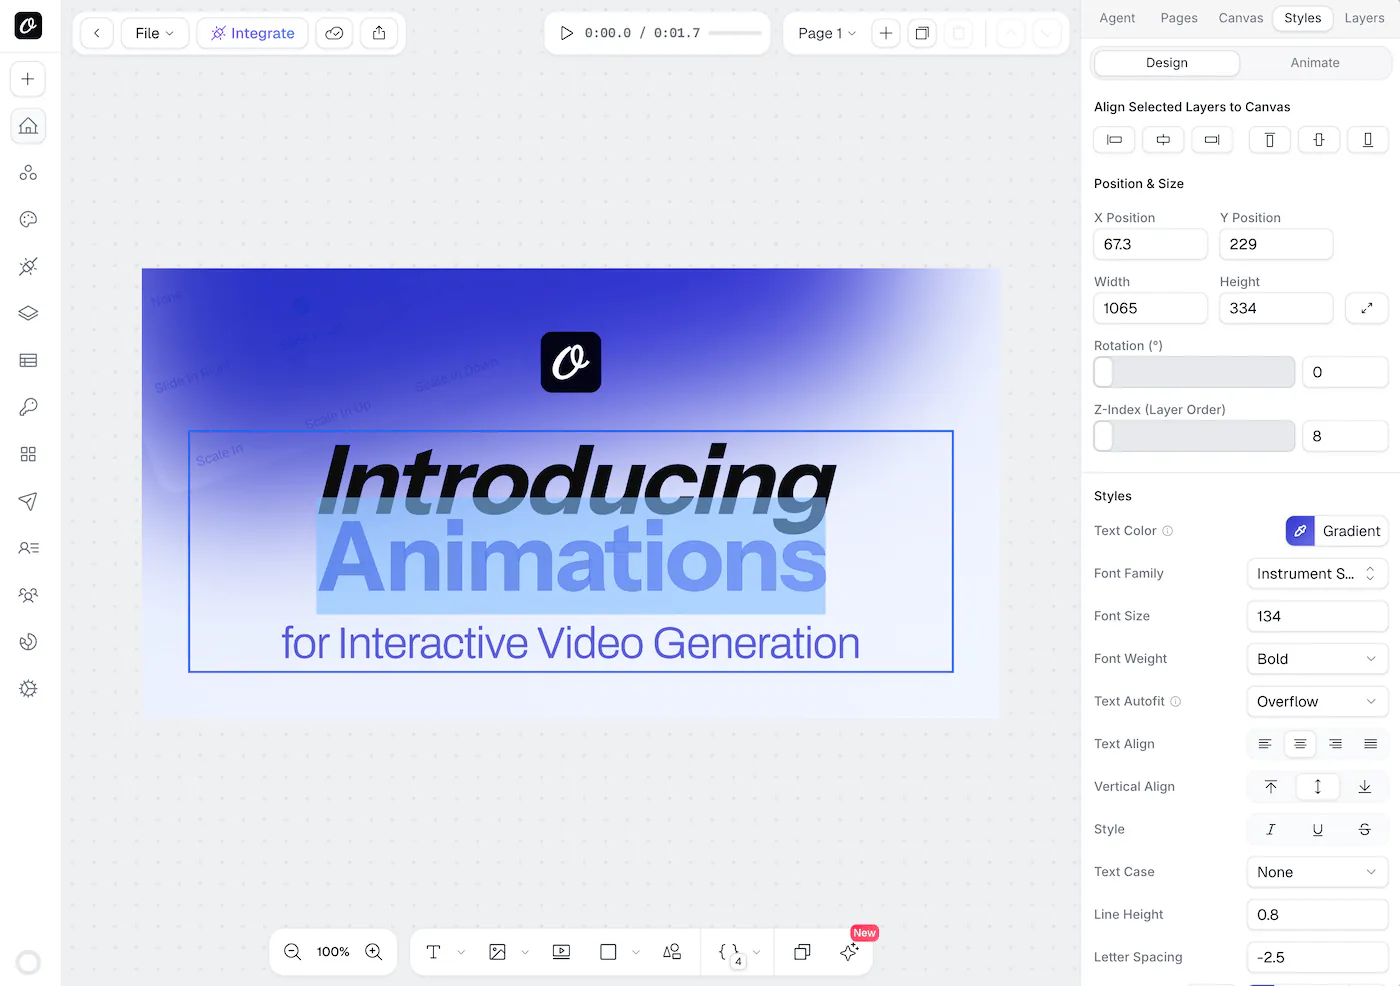Set text align to center
This screenshot has width=1400, height=986.
(x=1300, y=744)
